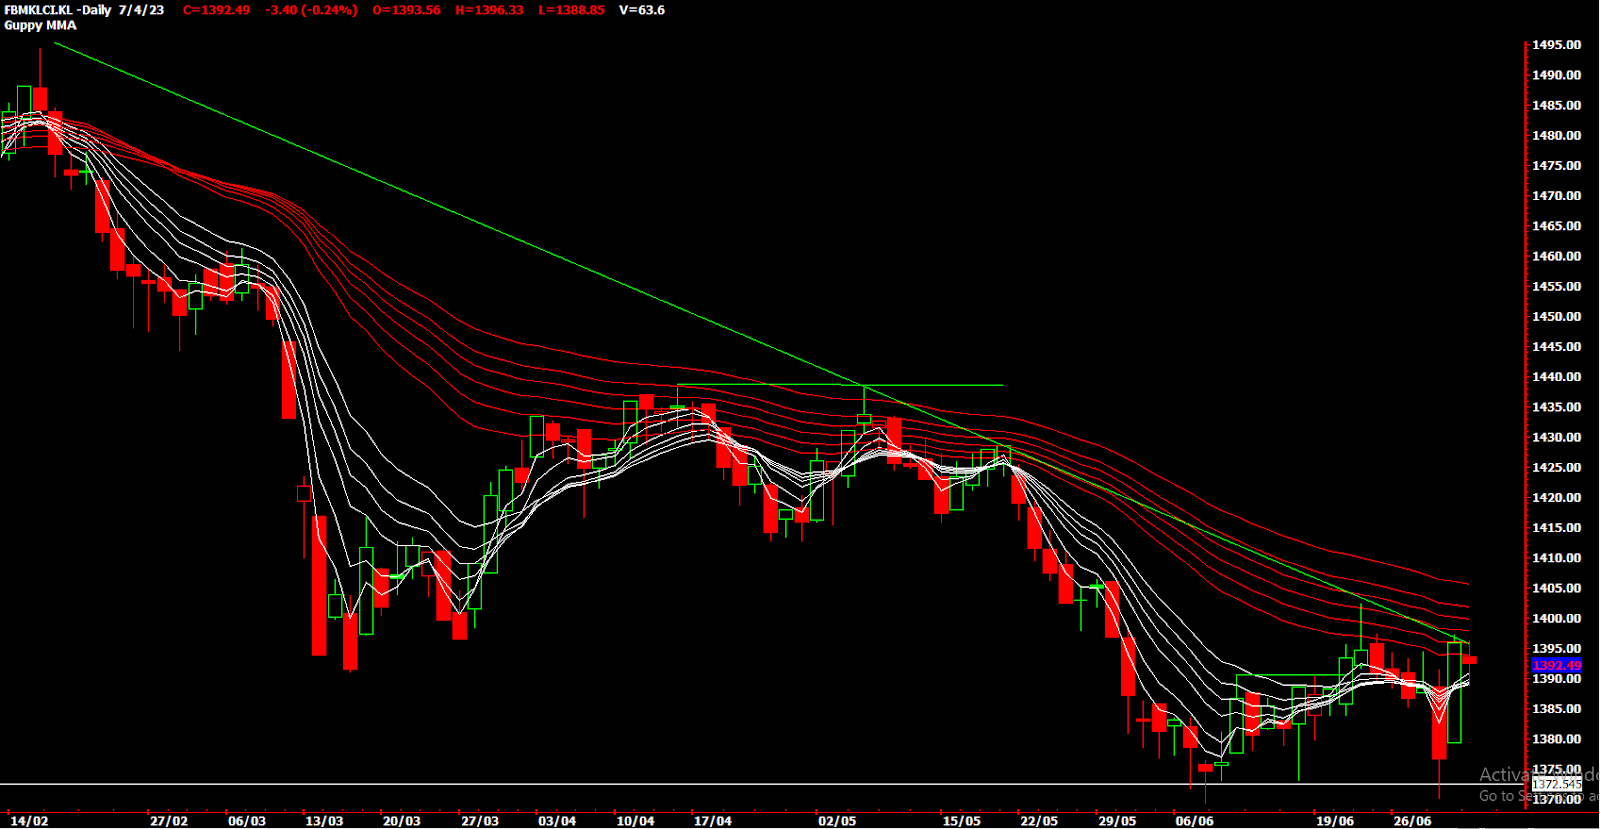Select the L=1388.85 low value

571,10
